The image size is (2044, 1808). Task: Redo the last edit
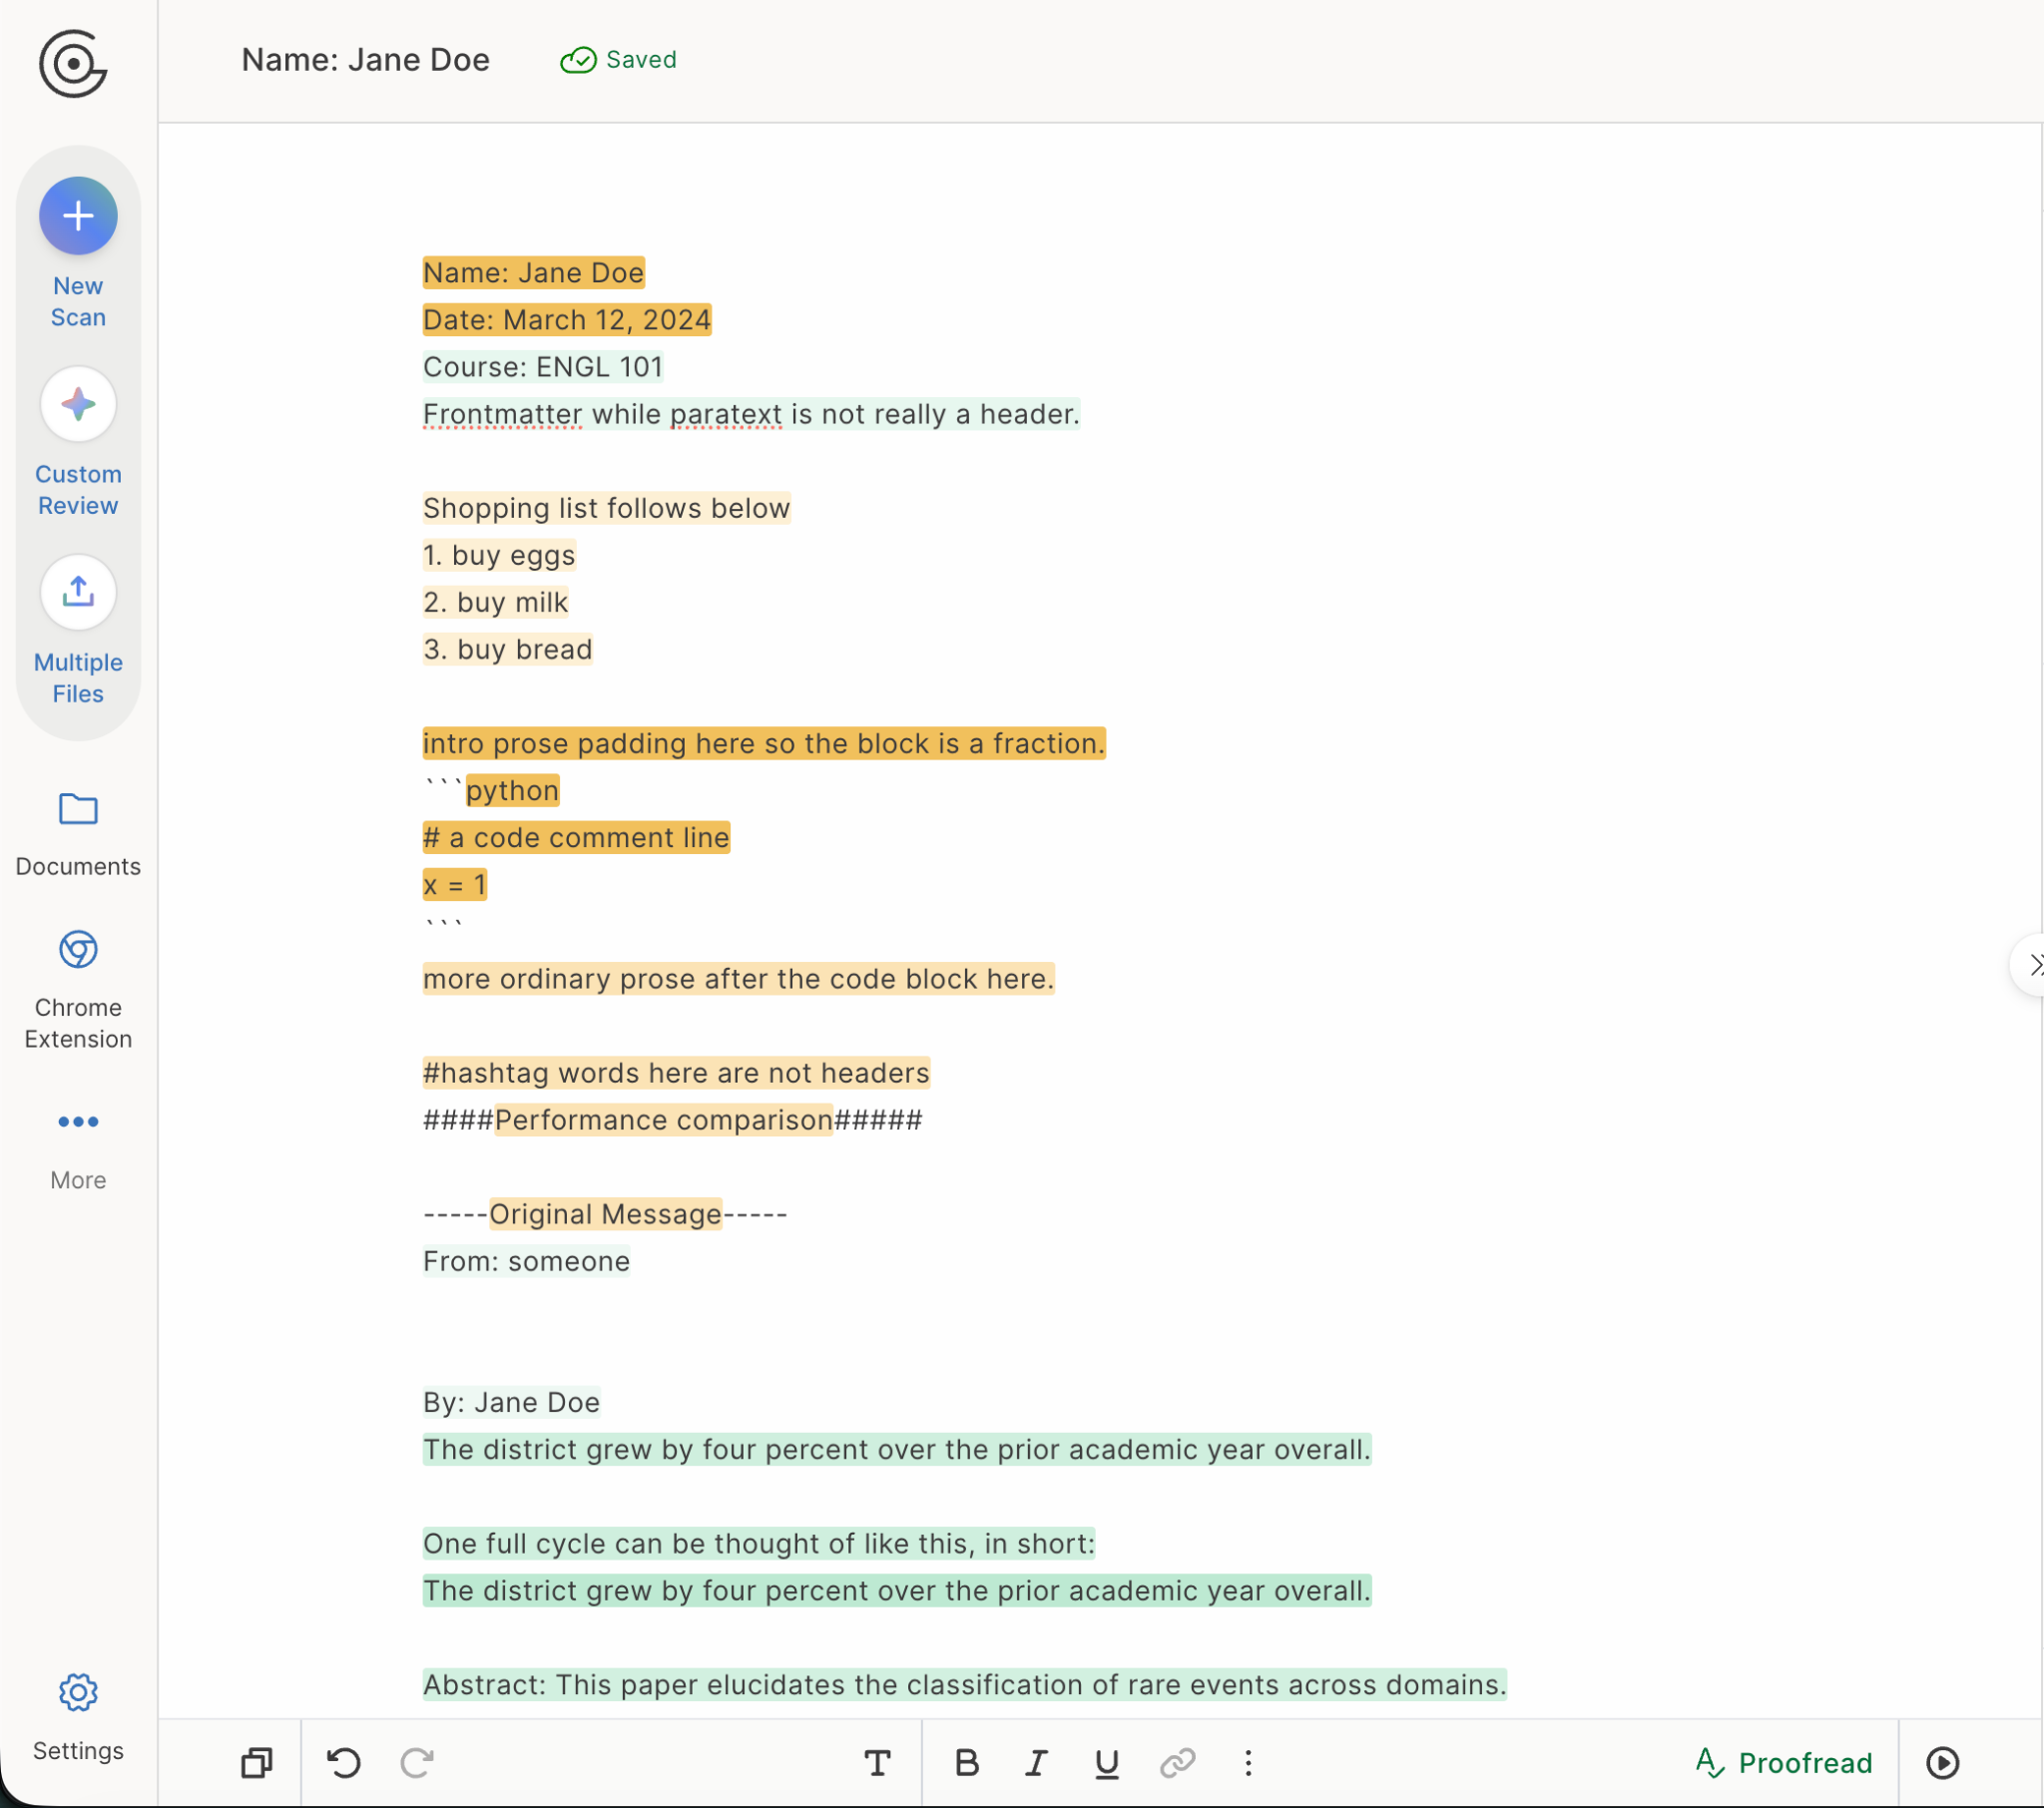(417, 1763)
